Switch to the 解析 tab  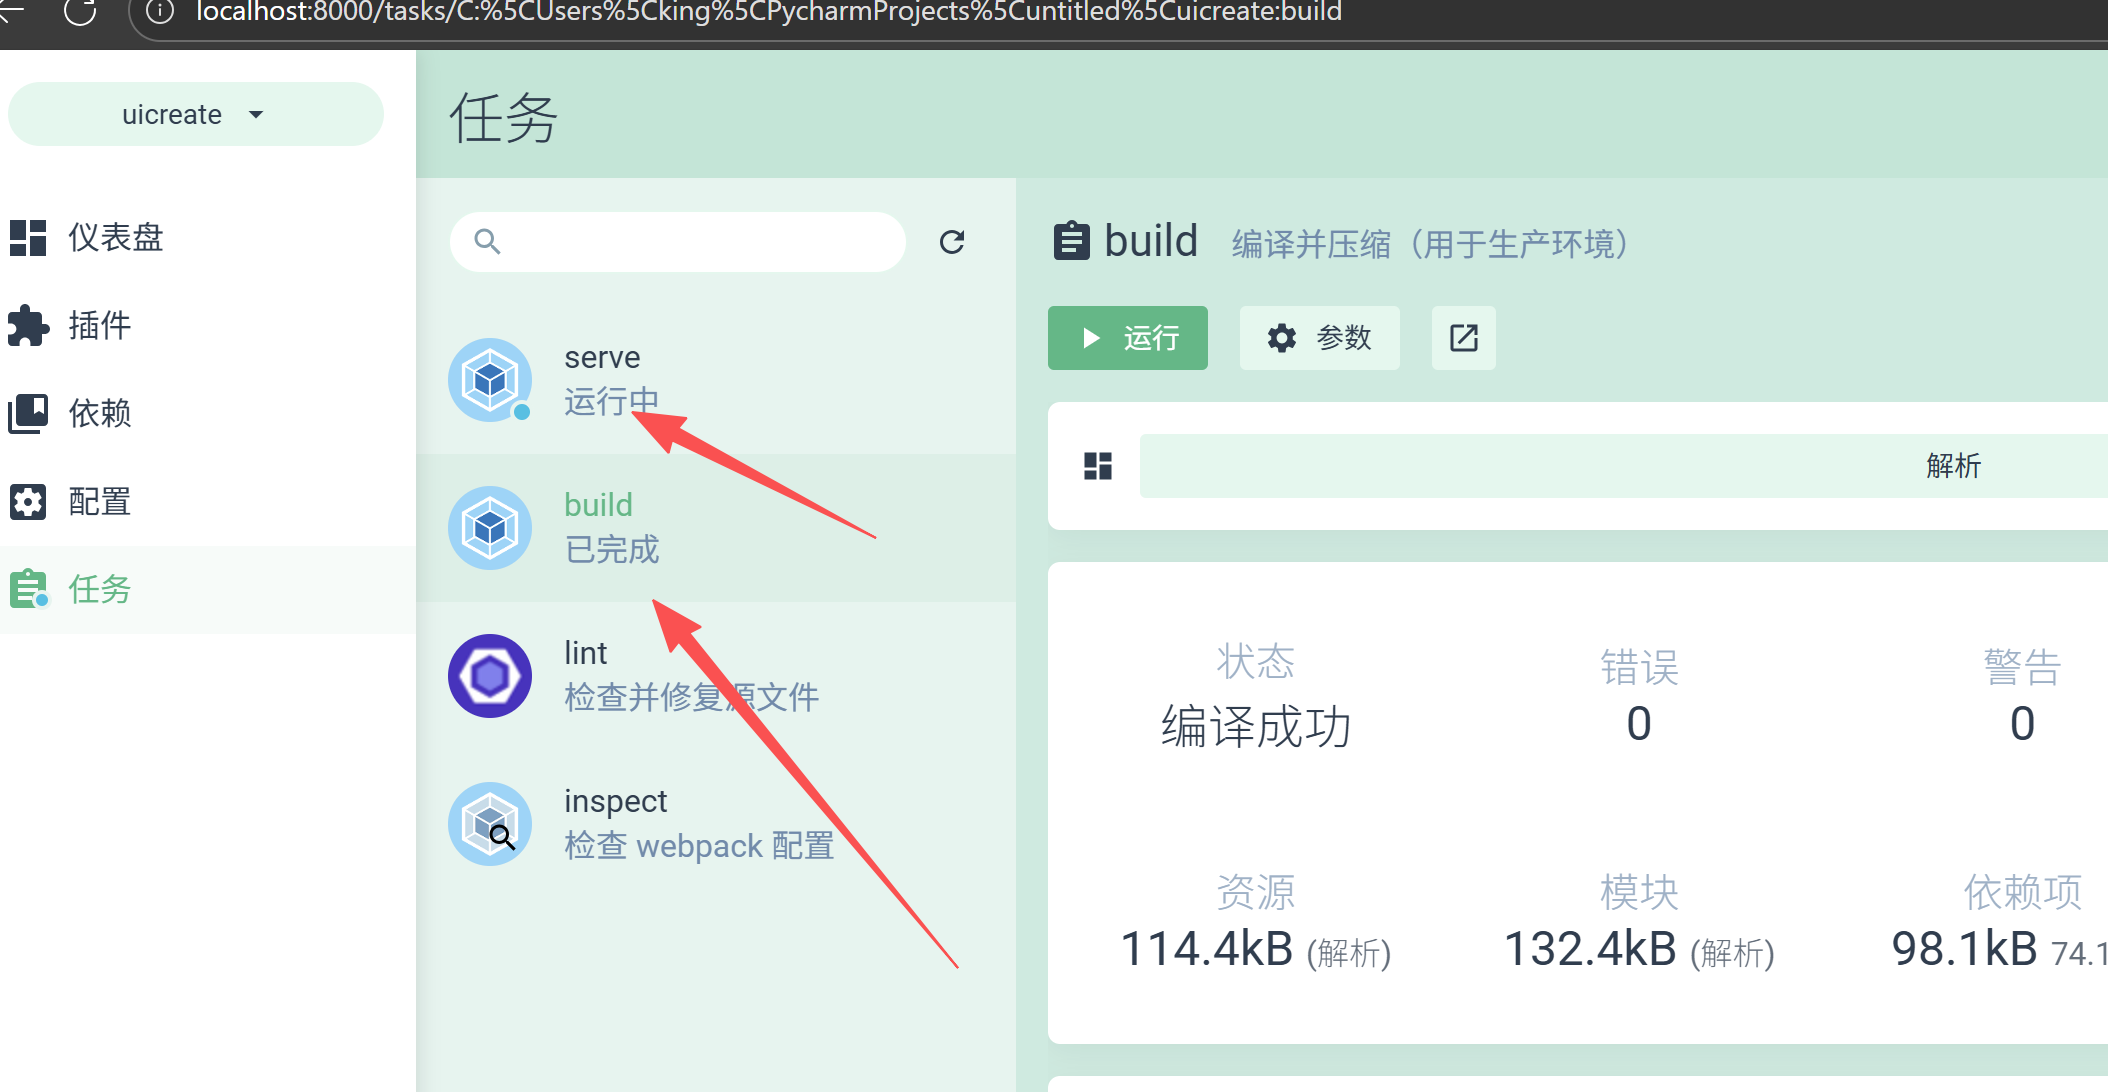coord(1952,466)
